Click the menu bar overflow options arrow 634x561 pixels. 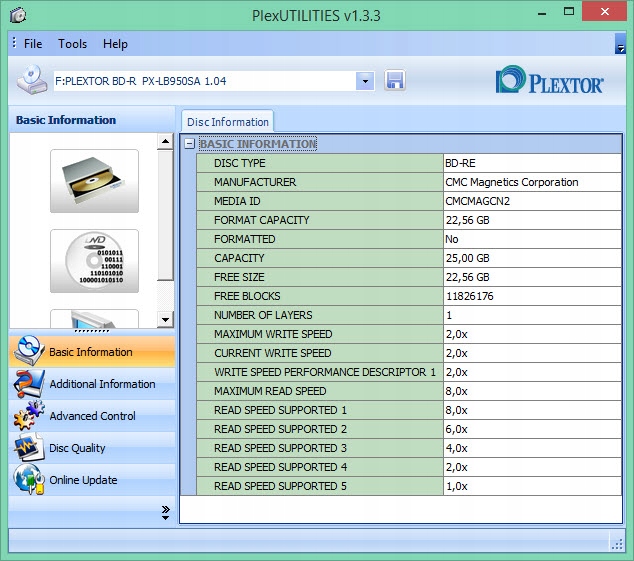[620, 44]
